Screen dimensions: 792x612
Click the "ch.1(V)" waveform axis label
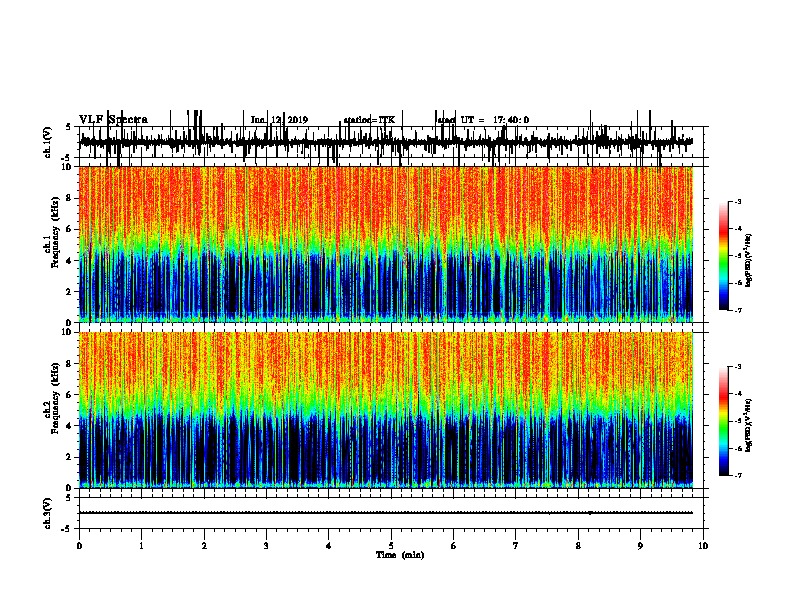click(48, 142)
